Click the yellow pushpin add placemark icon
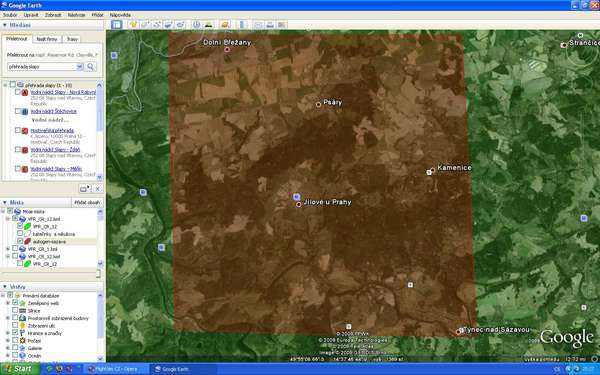 point(133,24)
